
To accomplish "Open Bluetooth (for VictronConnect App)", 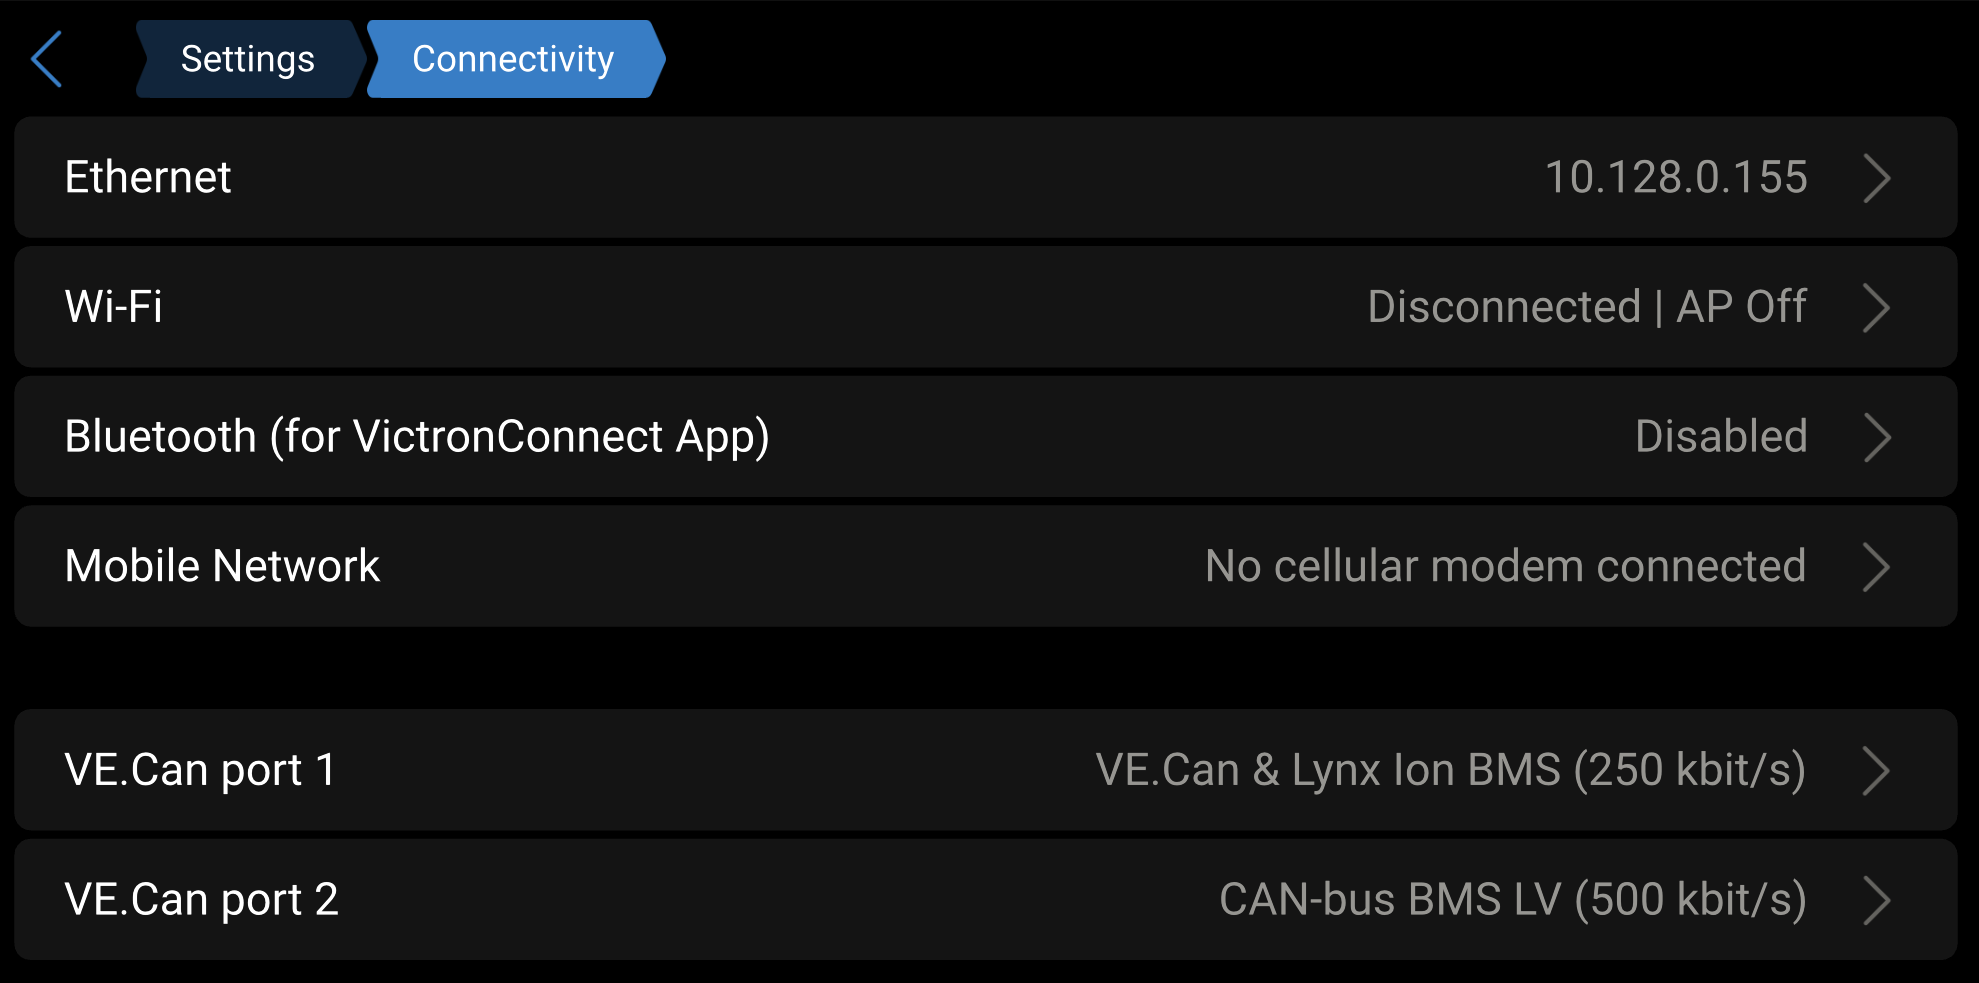I will coord(417,437).
